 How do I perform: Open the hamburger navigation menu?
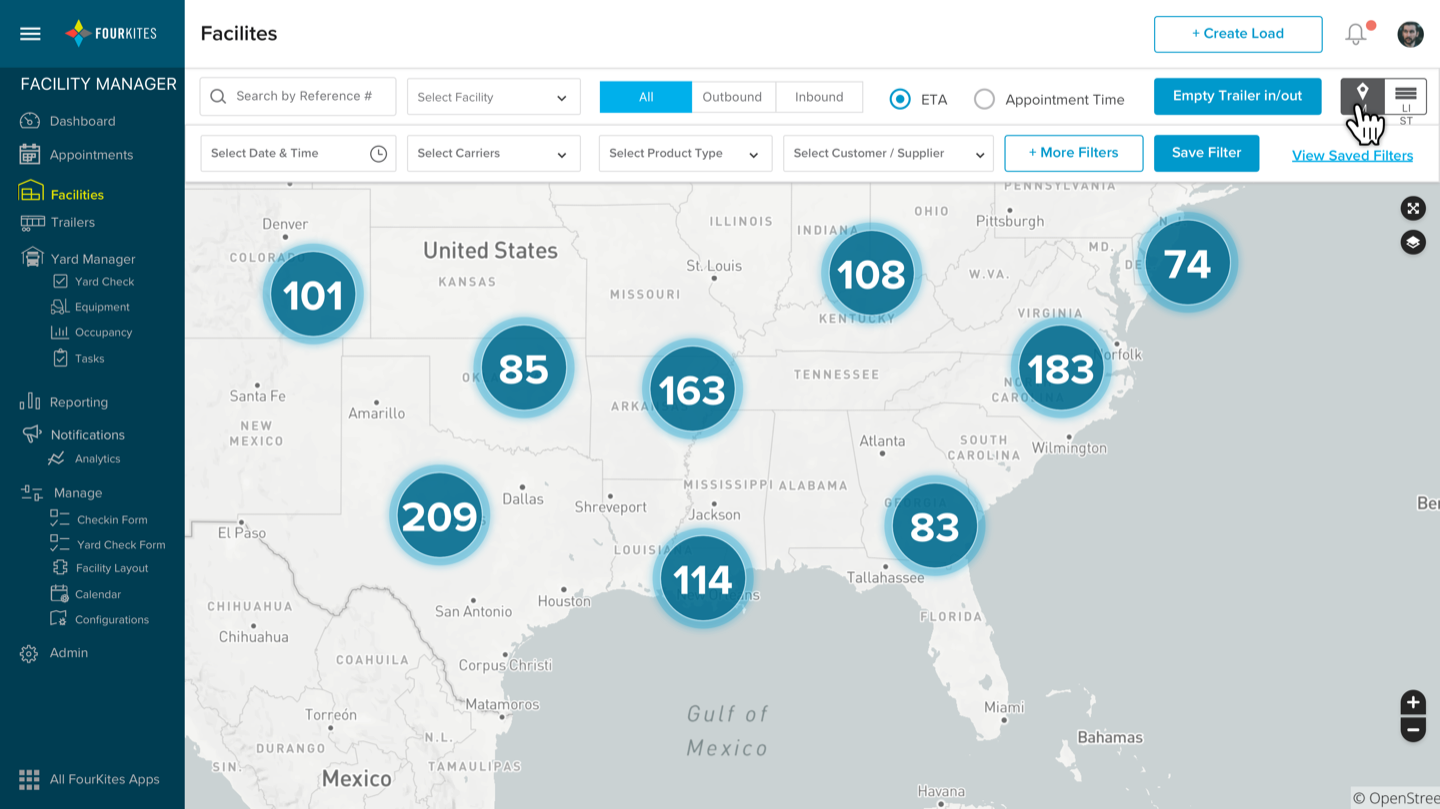pyautogui.click(x=30, y=33)
